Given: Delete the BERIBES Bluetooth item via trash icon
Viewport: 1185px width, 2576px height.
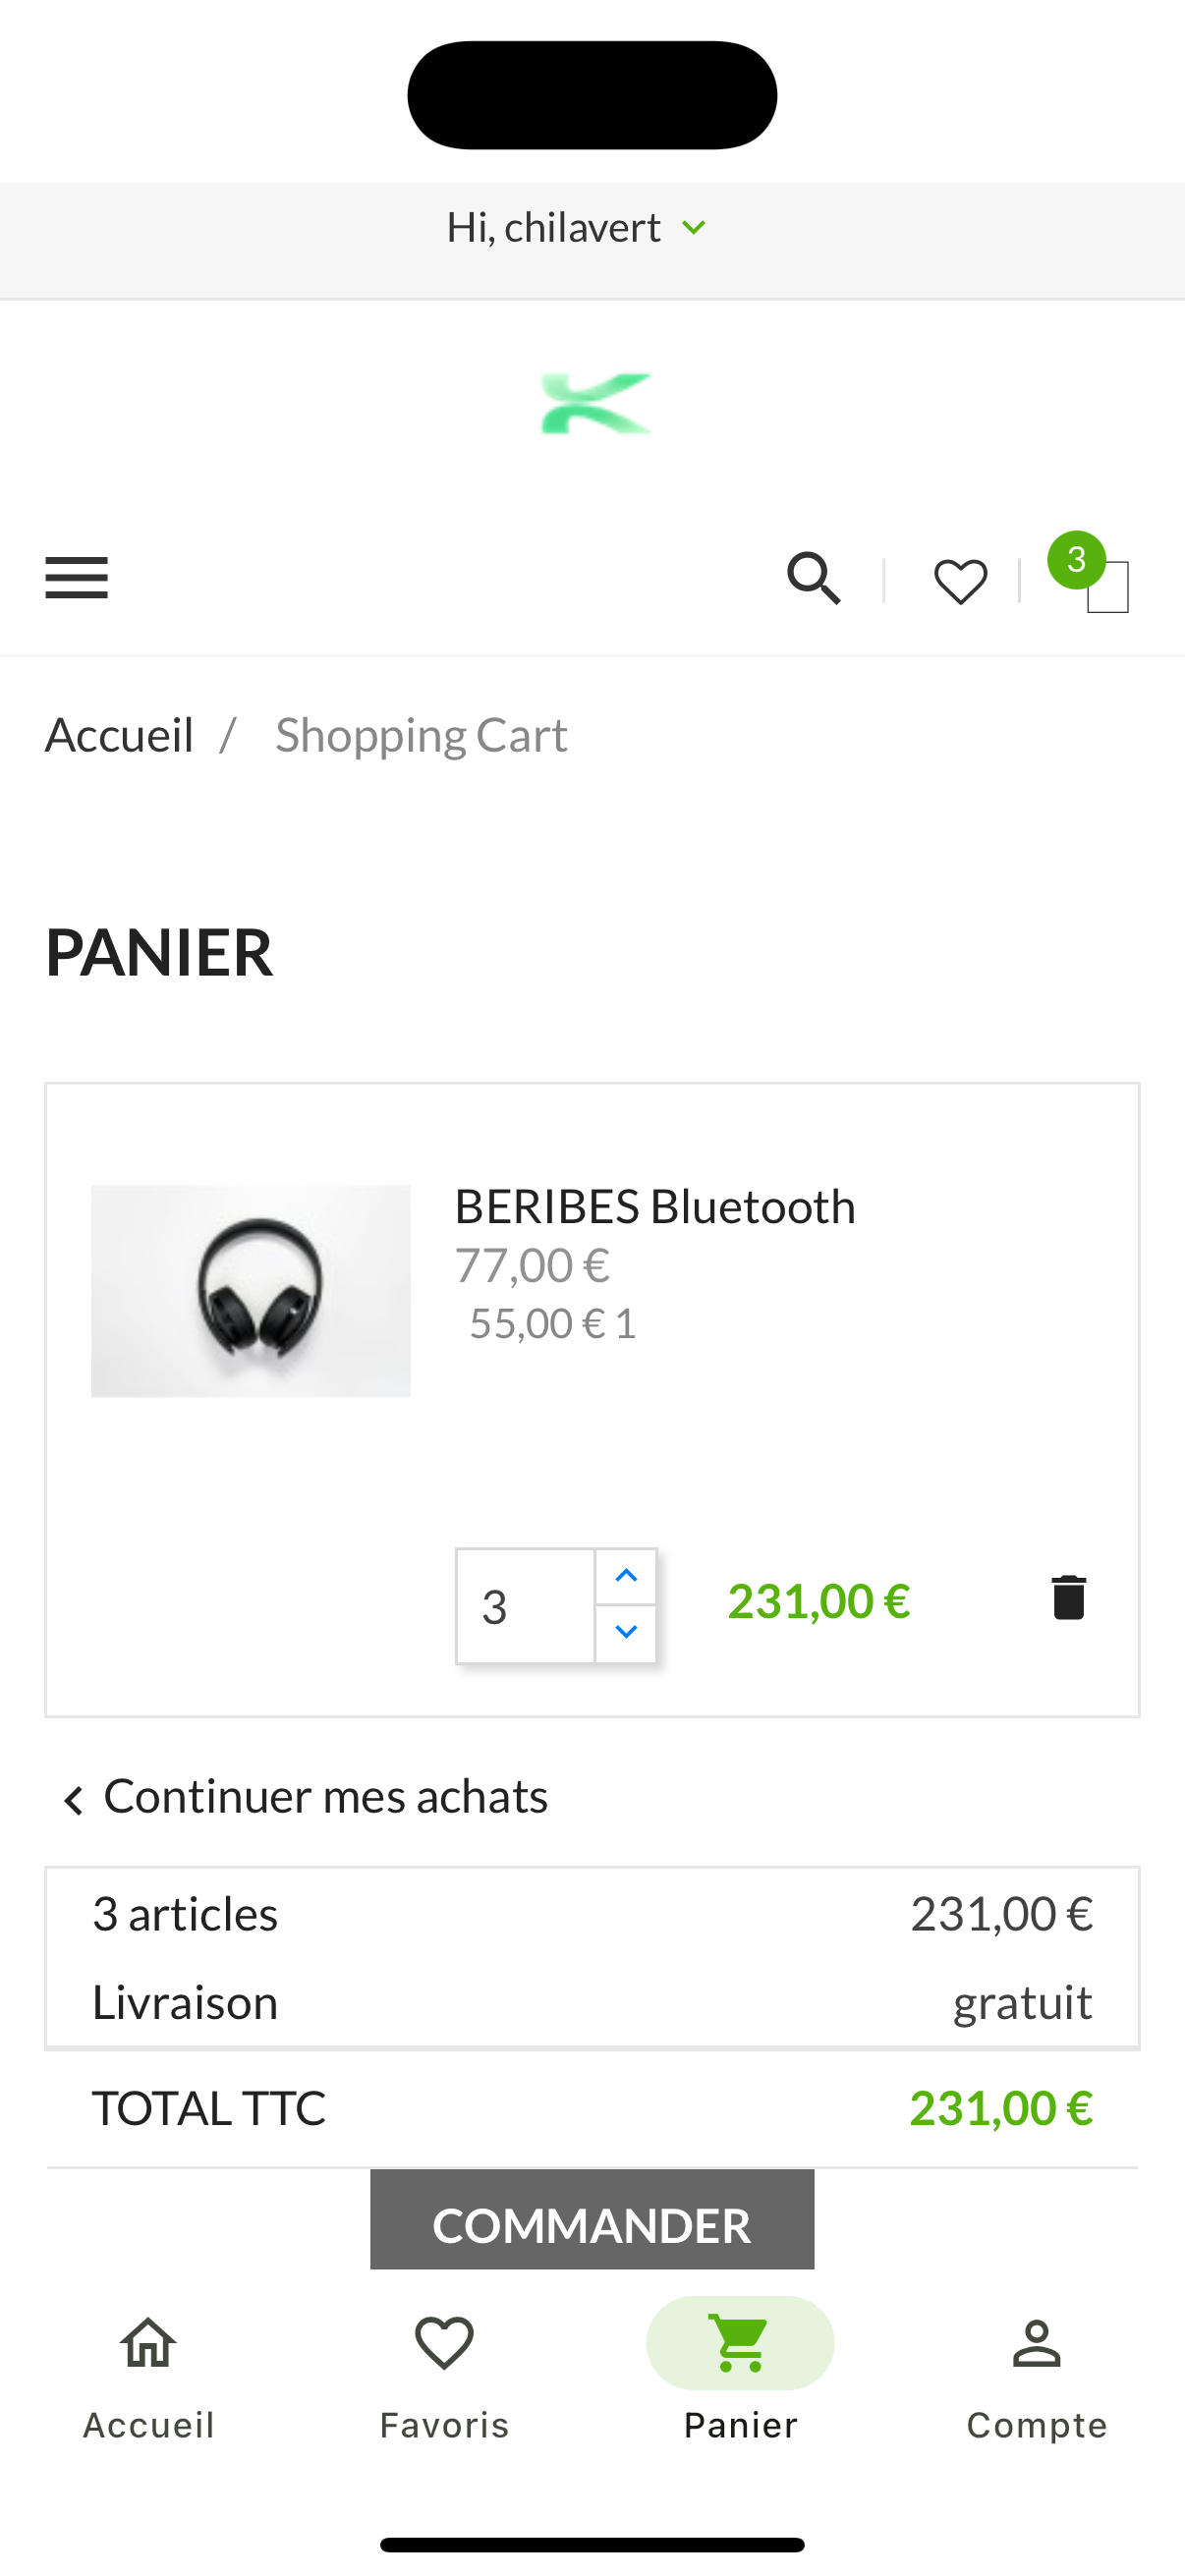Looking at the screenshot, I should (x=1068, y=1597).
